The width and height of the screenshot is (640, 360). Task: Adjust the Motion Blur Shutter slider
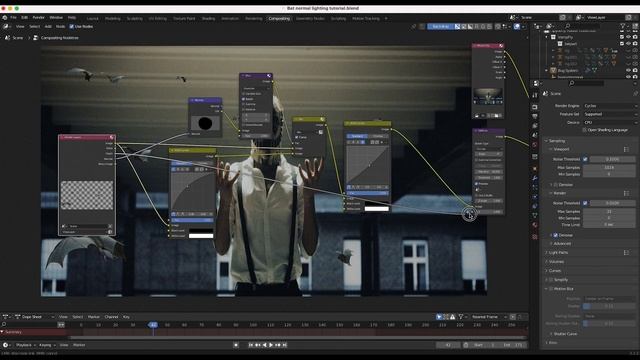609,306
